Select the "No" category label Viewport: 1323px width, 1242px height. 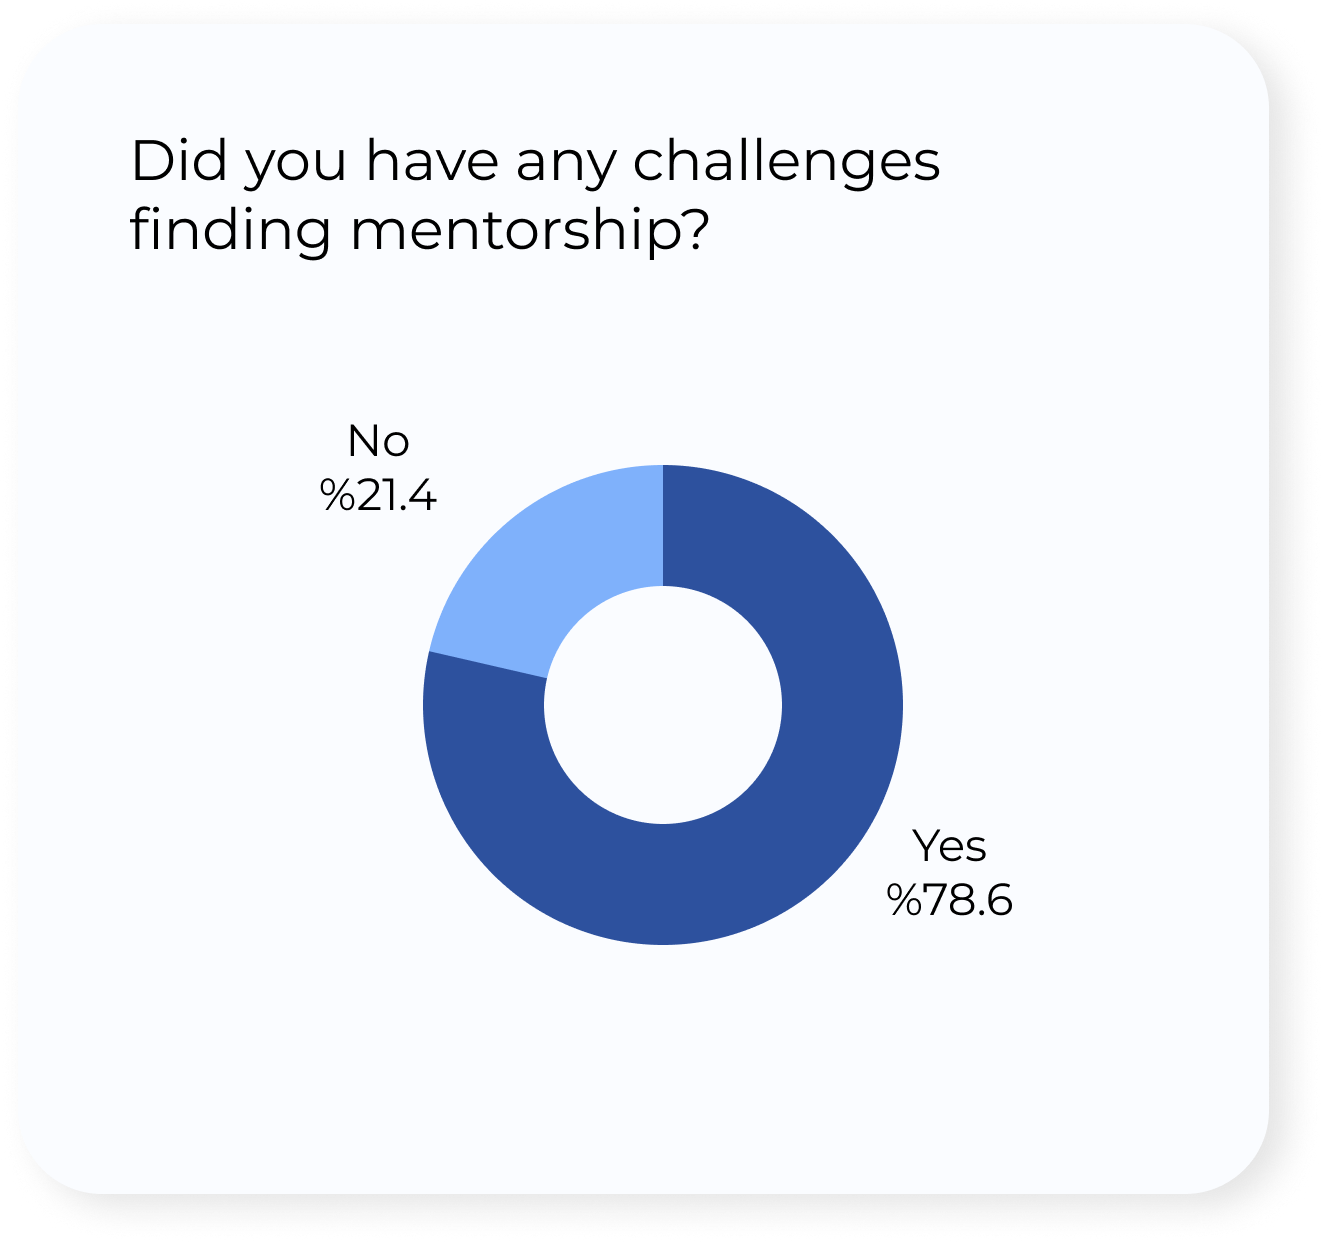378,441
